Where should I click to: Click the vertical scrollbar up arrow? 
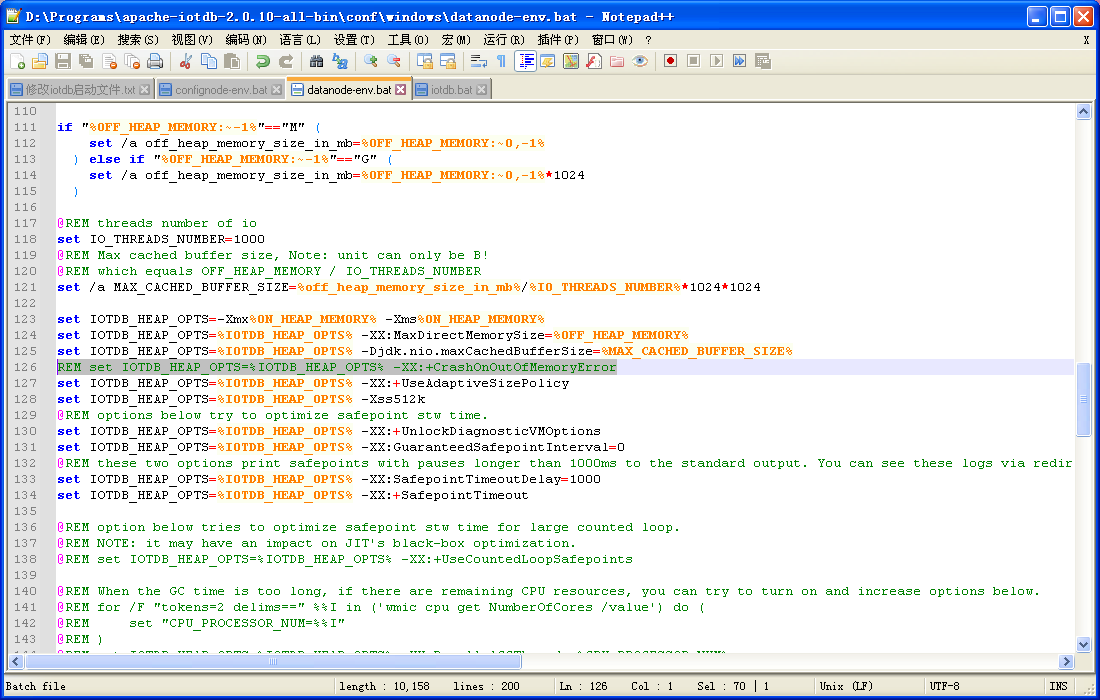[x=1083, y=112]
